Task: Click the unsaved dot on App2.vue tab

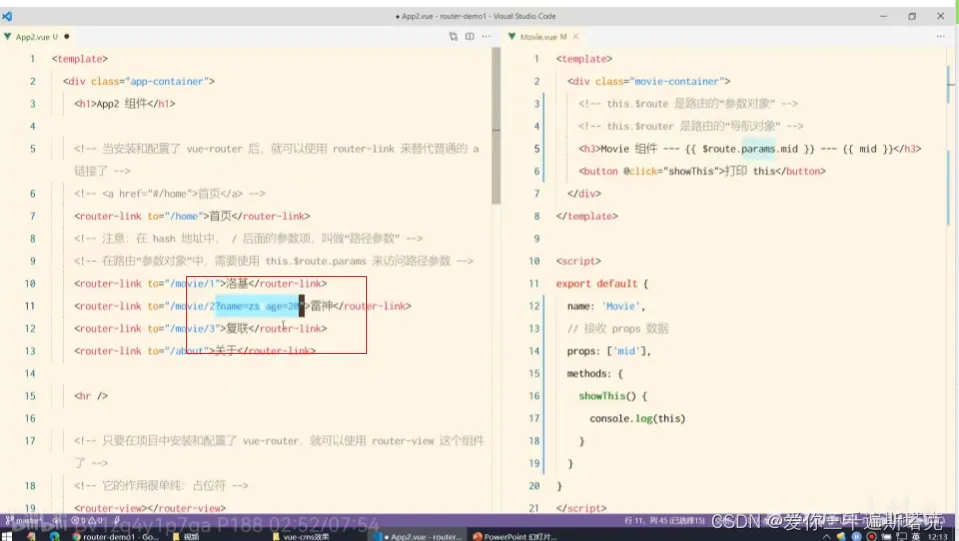Action: pos(67,37)
